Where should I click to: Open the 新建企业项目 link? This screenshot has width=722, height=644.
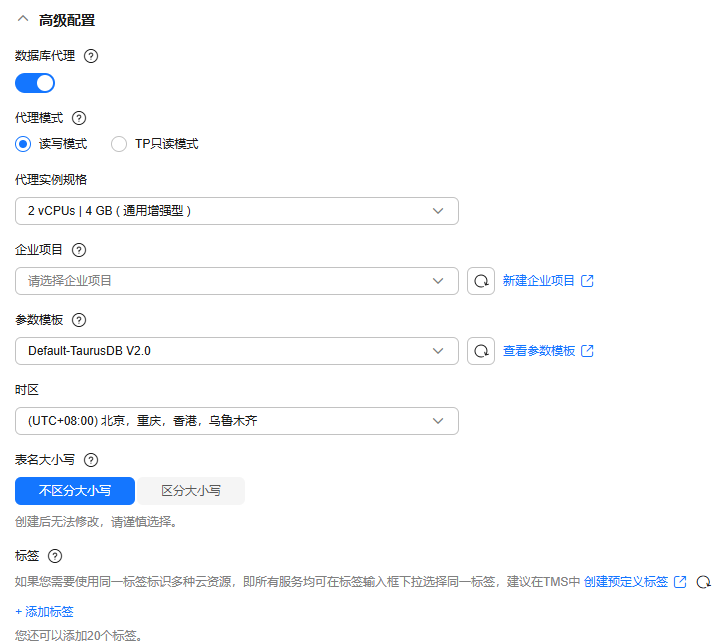(538, 281)
